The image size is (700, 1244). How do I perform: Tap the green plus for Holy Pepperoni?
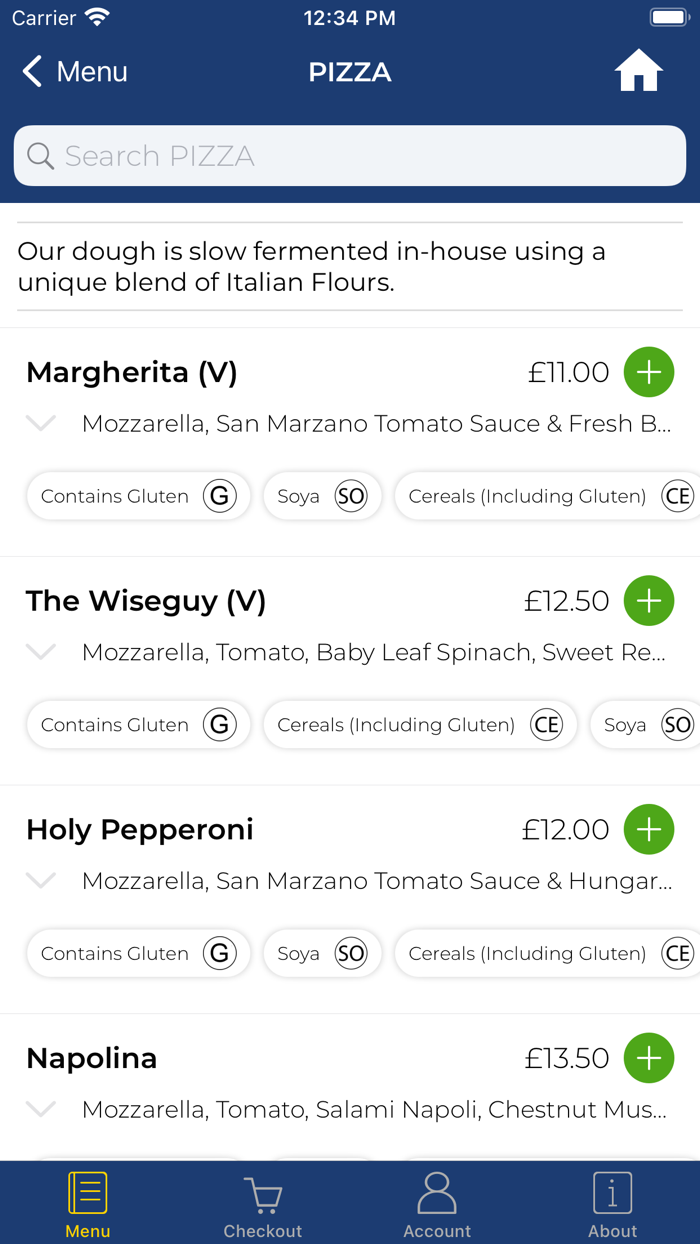point(649,829)
